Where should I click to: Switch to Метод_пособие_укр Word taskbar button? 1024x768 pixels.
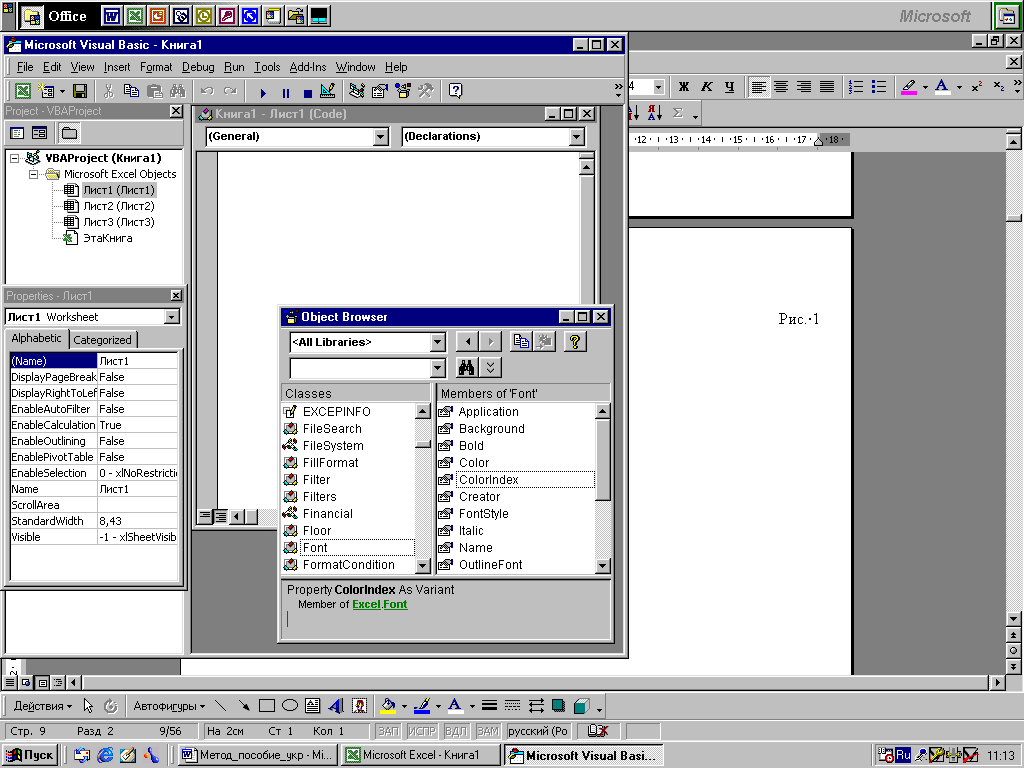257,755
